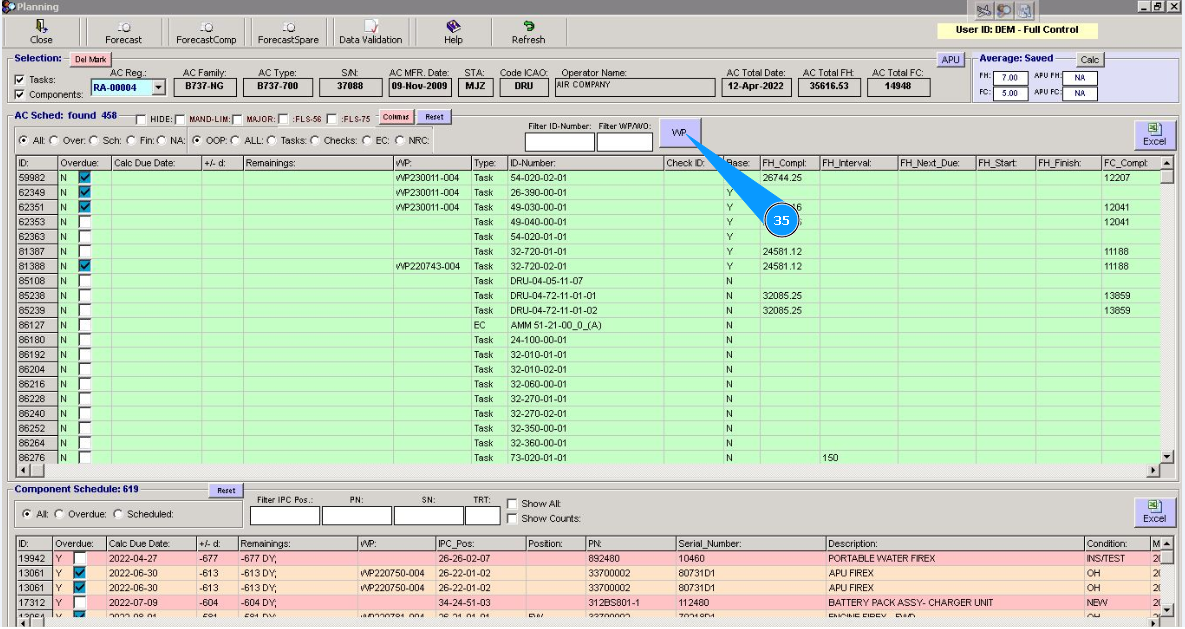Image resolution: width=1185 pixels, height=629 pixels.
Task: Click the pink Columns button
Action: (x=395, y=118)
